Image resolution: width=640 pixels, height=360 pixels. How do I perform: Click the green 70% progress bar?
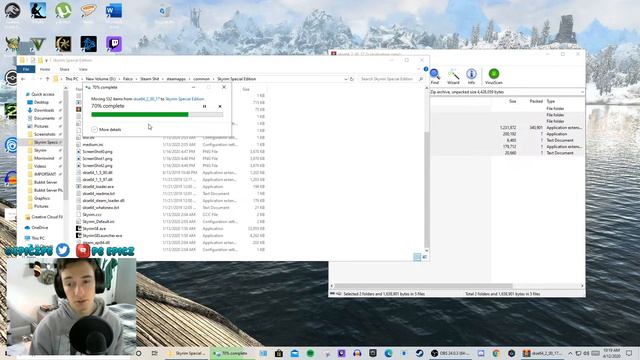coord(157,115)
